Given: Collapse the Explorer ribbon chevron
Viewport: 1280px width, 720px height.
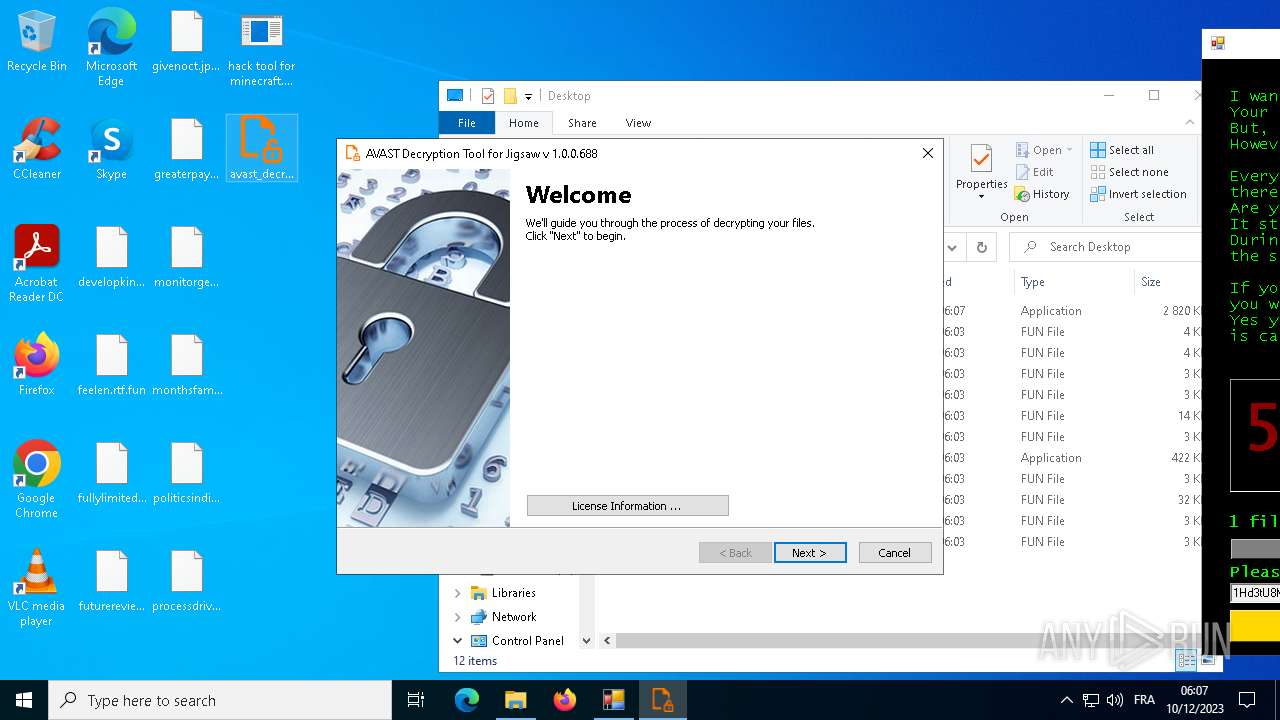Looking at the screenshot, I should (x=1189, y=122).
